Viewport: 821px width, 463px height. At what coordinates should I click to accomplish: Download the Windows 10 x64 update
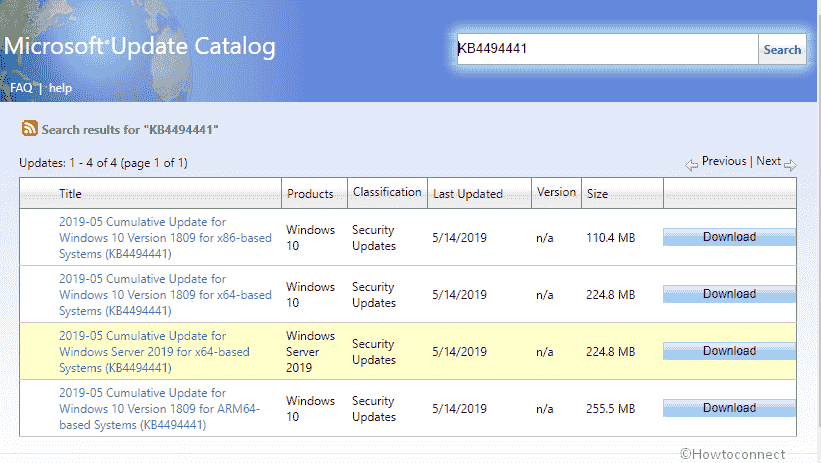729,294
